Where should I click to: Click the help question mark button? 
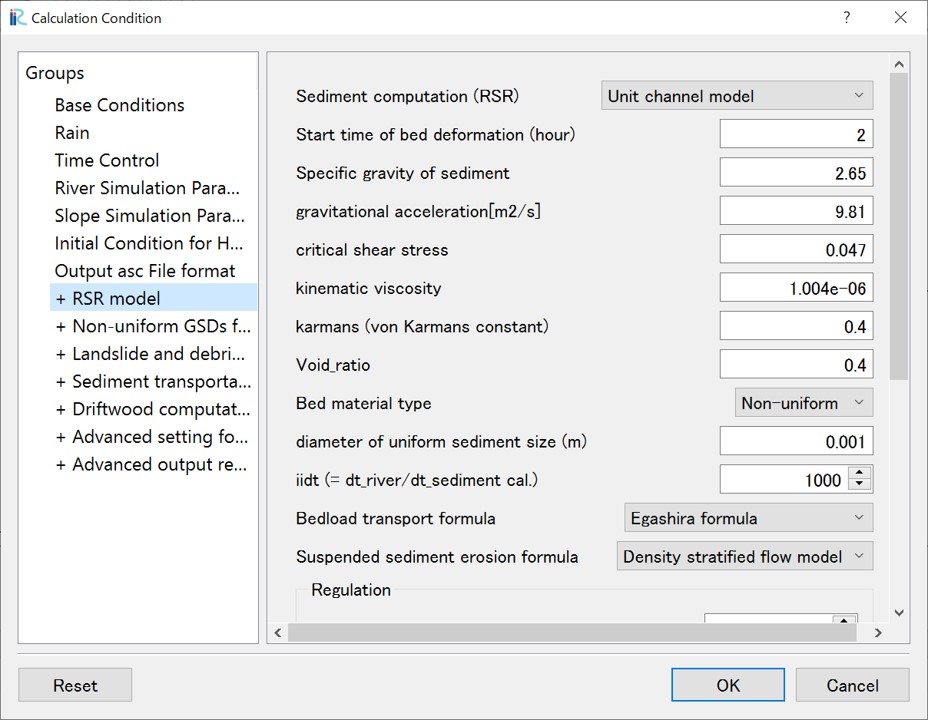847,18
